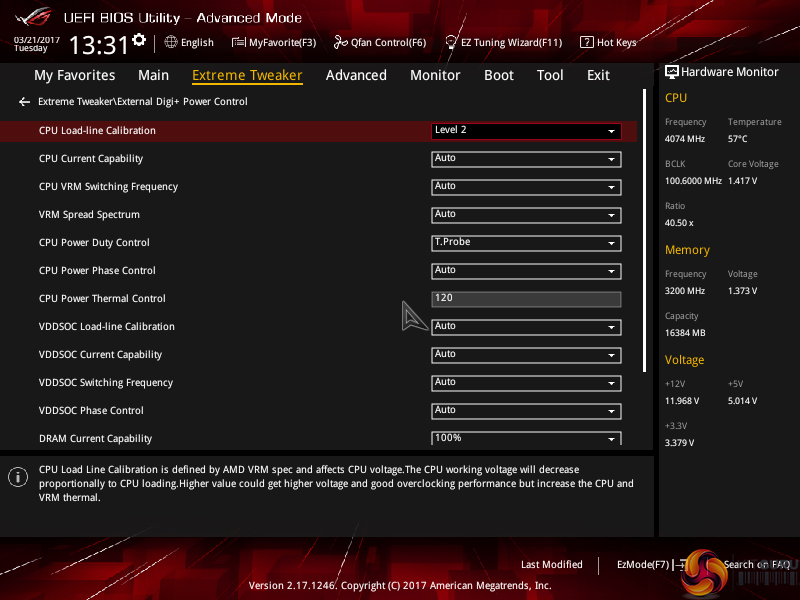Select CPU Power Thermal Control label

click(102, 298)
